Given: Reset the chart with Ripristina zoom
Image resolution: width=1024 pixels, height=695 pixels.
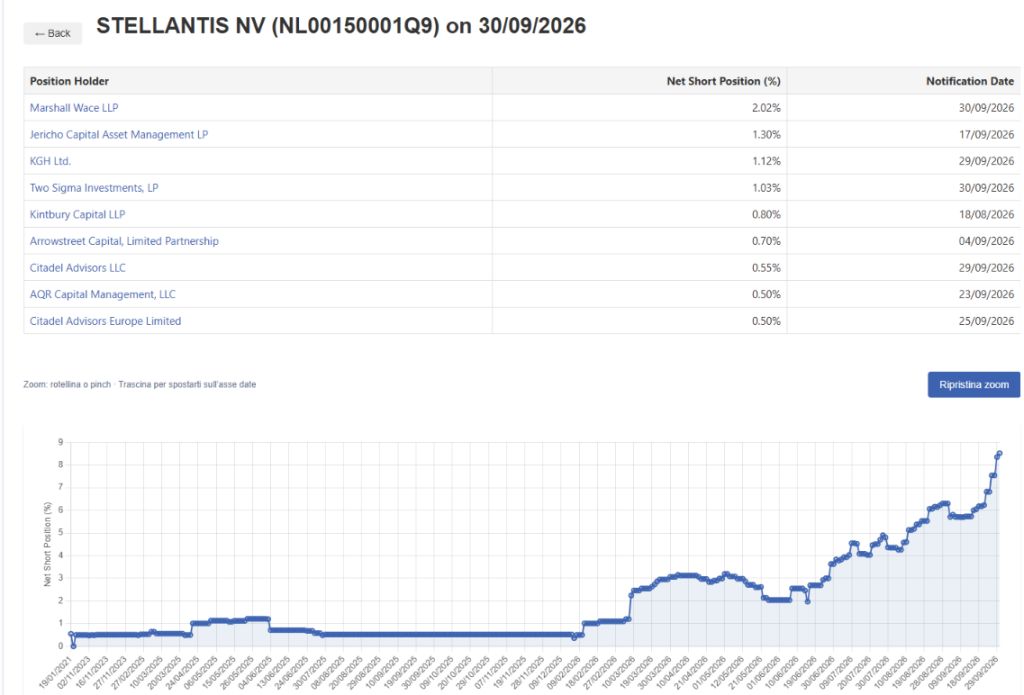Looking at the screenshot, I should pos(974,385).
